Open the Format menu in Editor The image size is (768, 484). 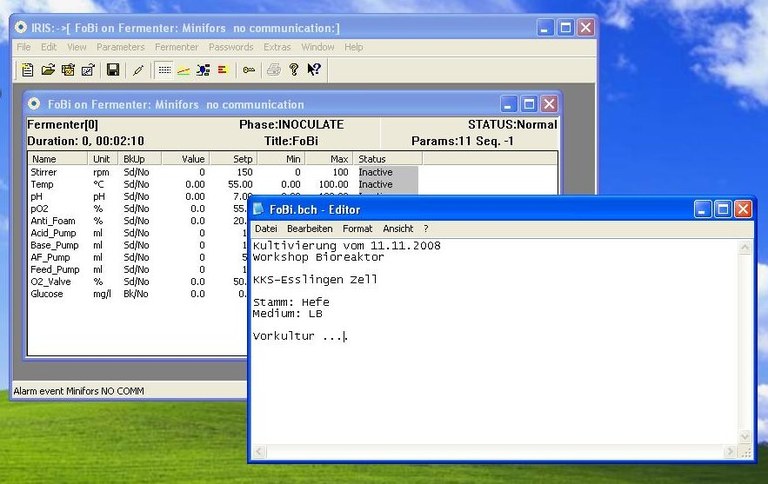click(x=358, y=229)
